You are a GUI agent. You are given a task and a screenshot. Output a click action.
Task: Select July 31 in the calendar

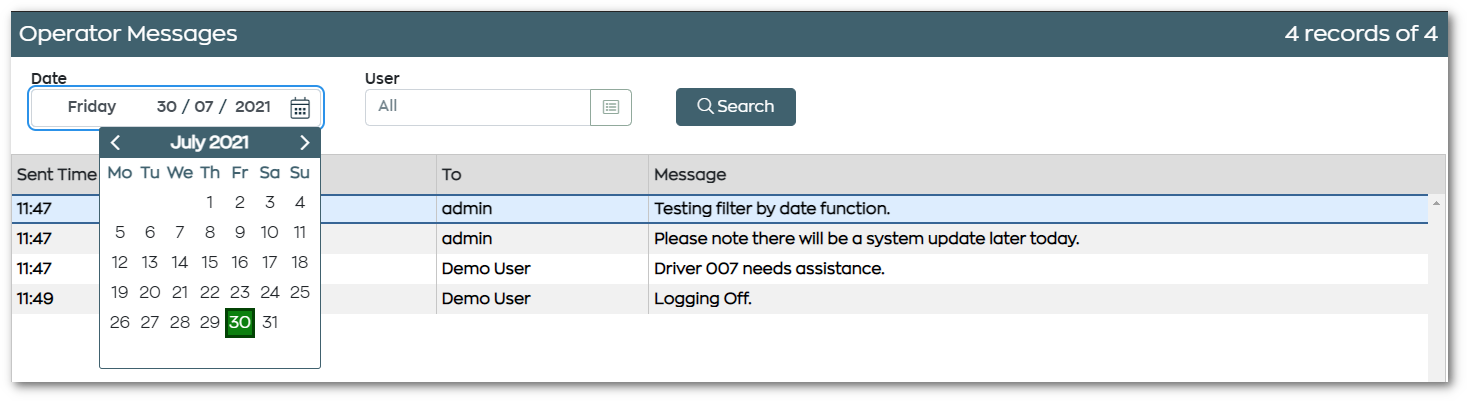[x=270, y=323]
